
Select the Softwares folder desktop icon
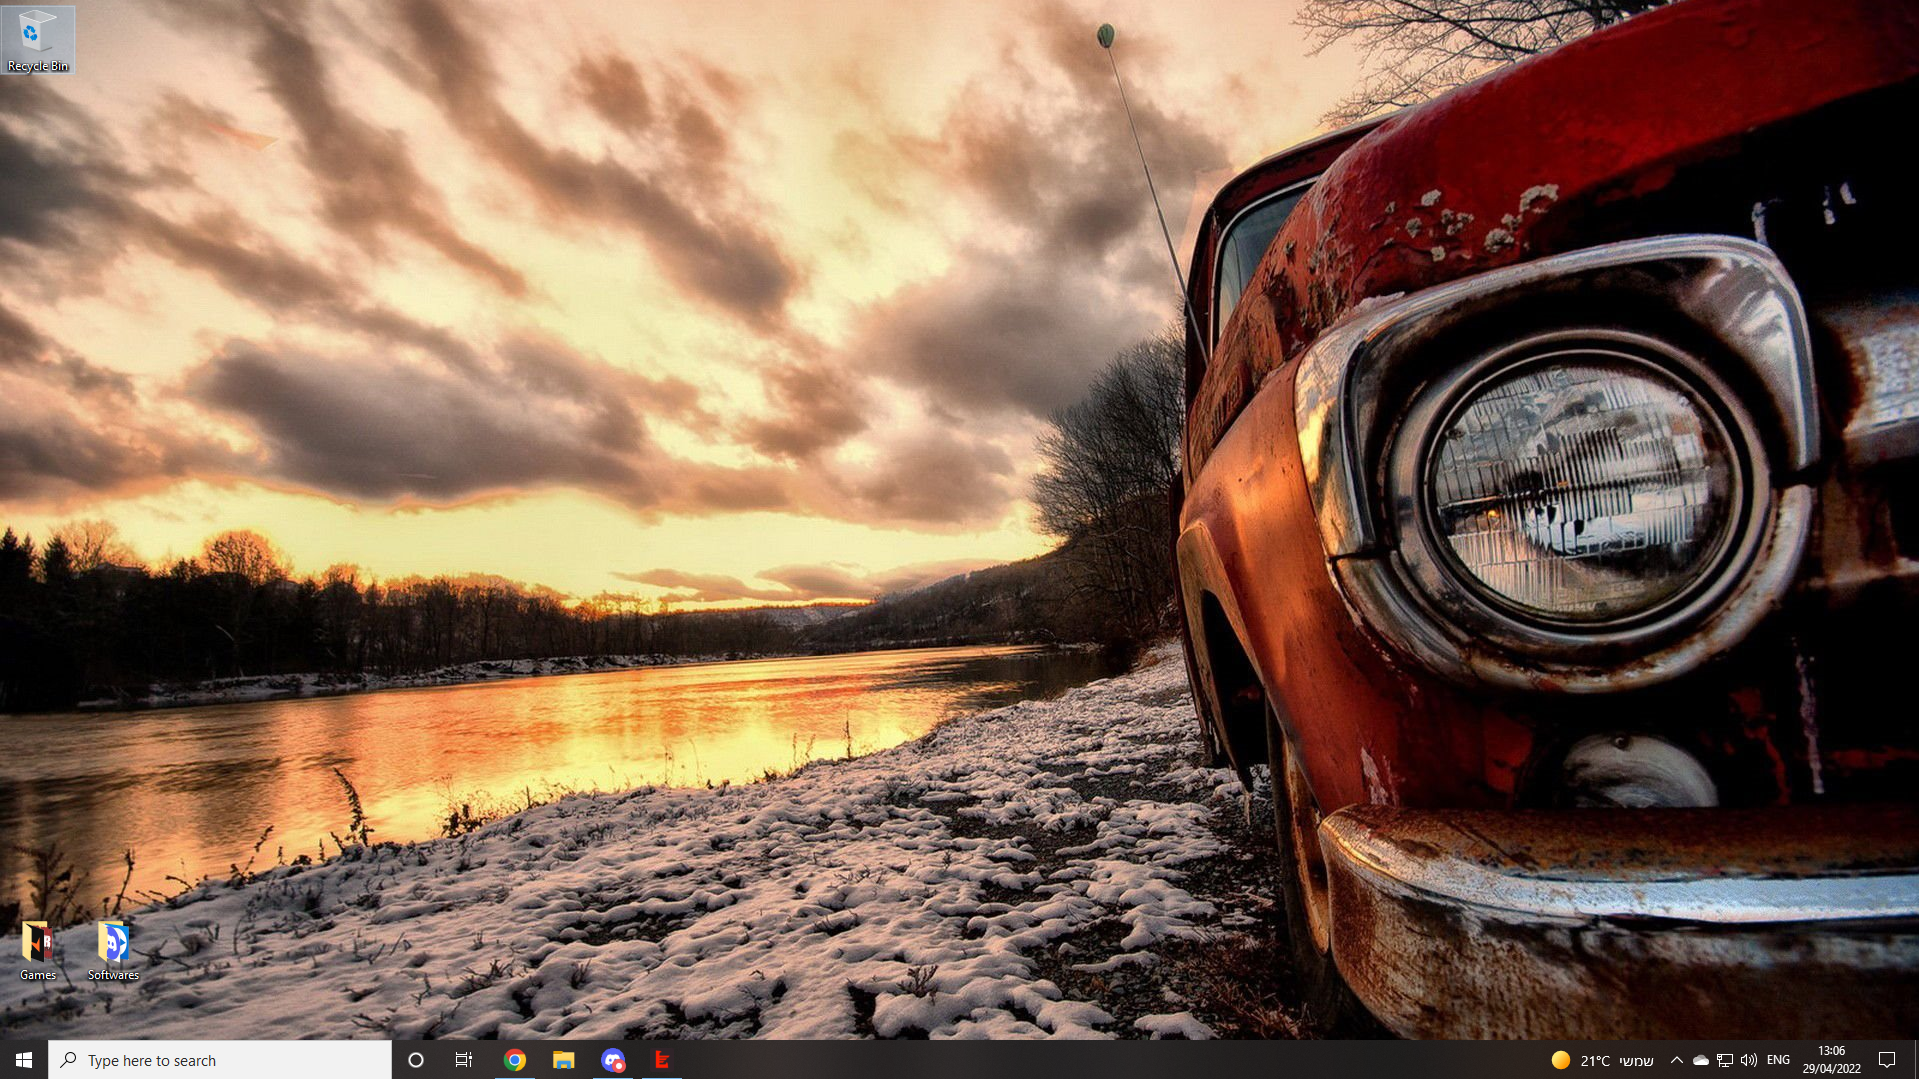tap(113, 951)
